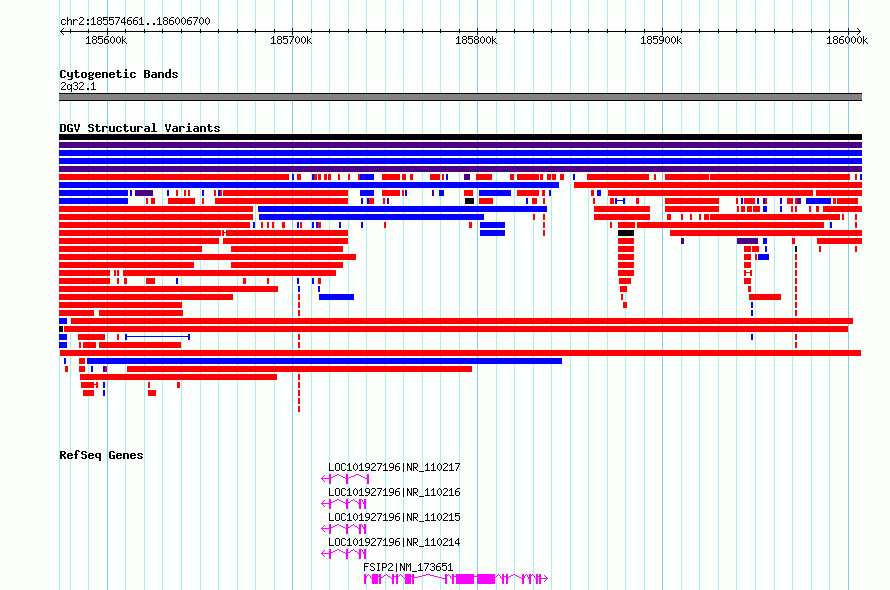The width and height of the screenshot is (890, 590).
Task: Click the right arrowhead of the ruler
Action: [x=859, y=31]
